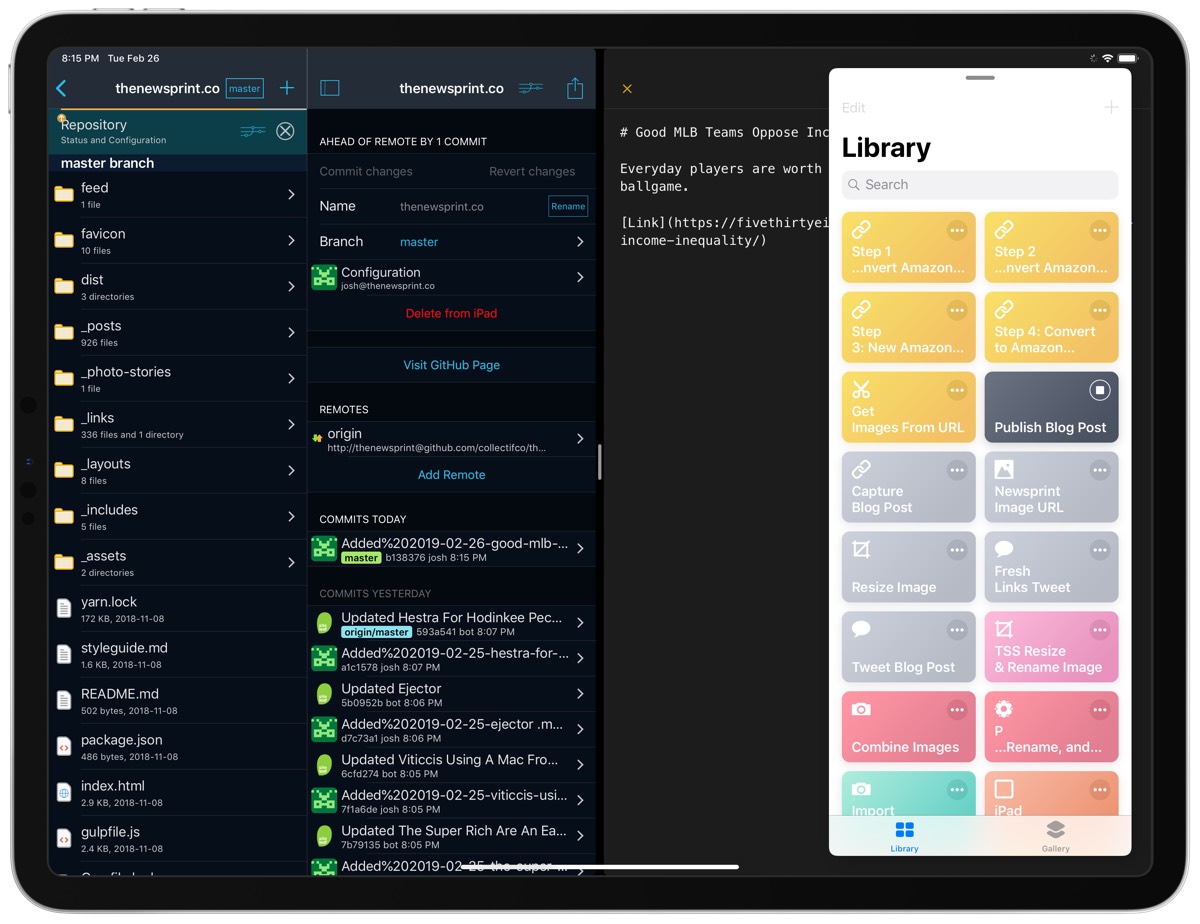
Task: Close the editor with the yellow X
Action: (627, 89)
